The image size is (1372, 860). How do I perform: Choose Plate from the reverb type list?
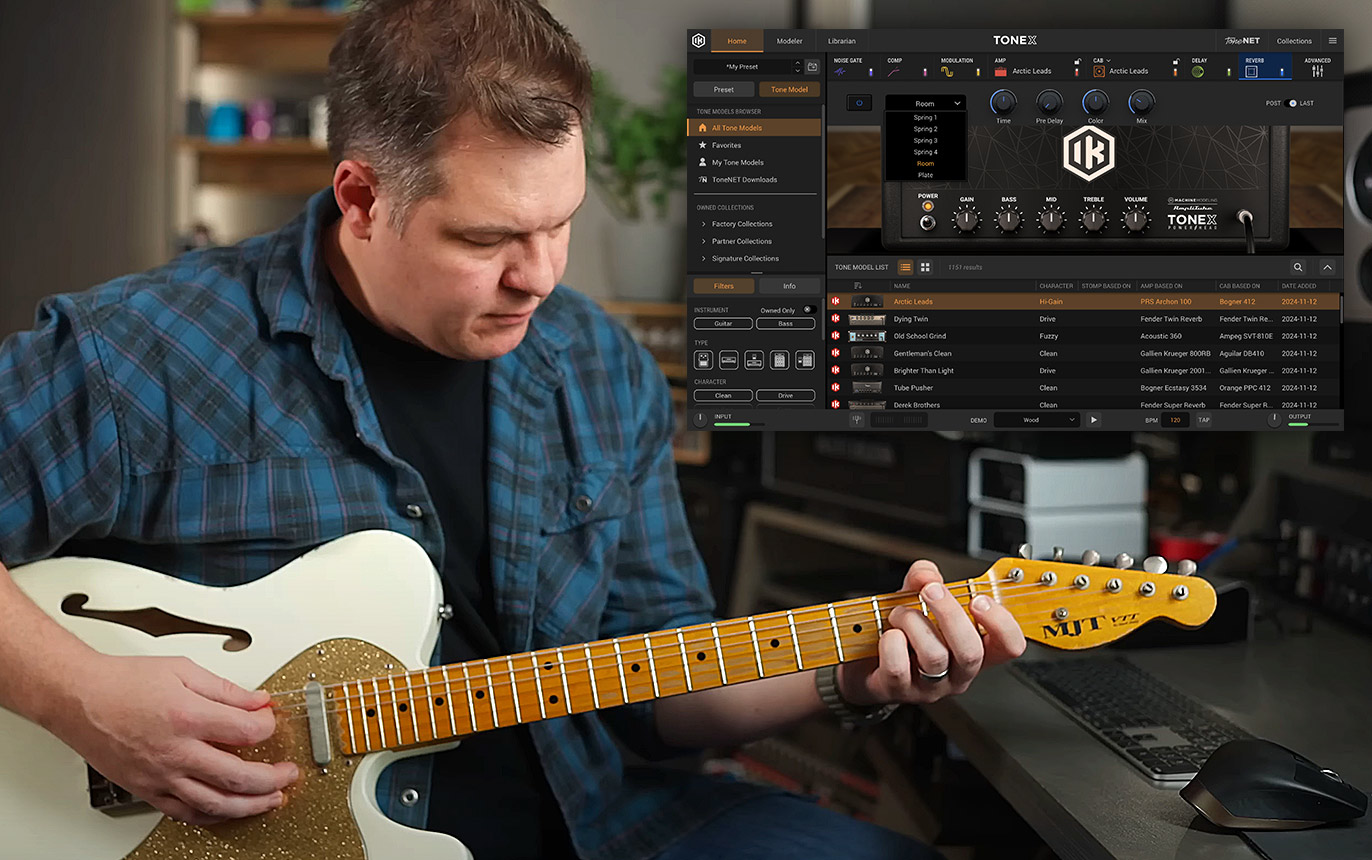click(925, 175)
